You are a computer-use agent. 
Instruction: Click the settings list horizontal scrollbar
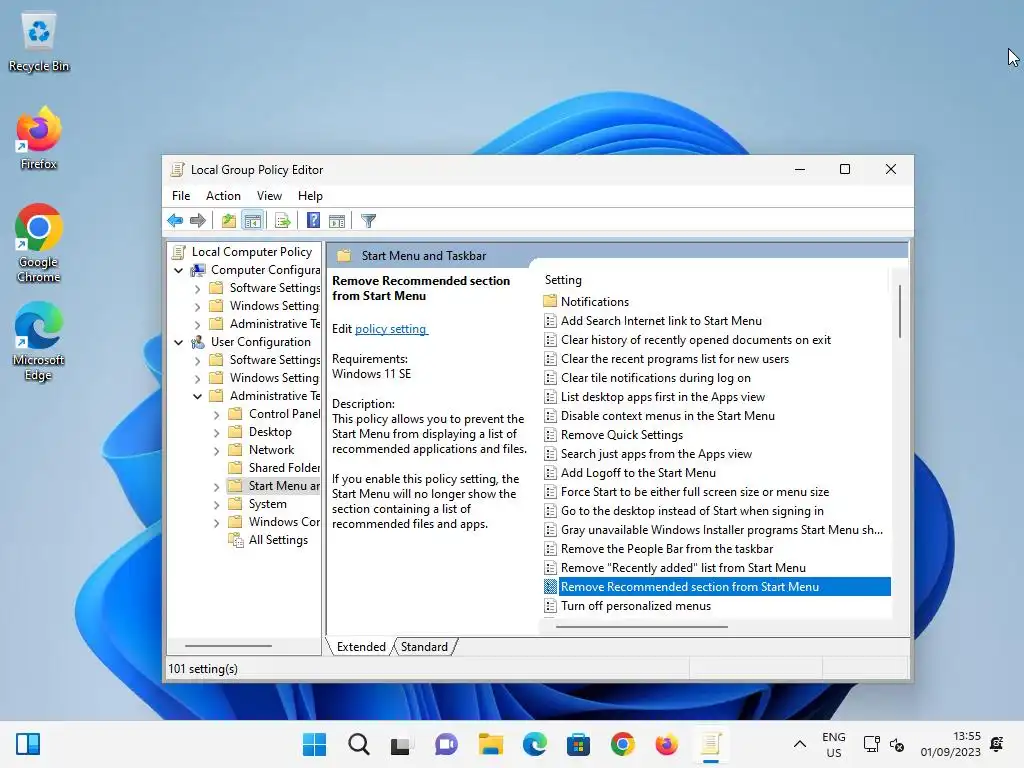[641, 626]
